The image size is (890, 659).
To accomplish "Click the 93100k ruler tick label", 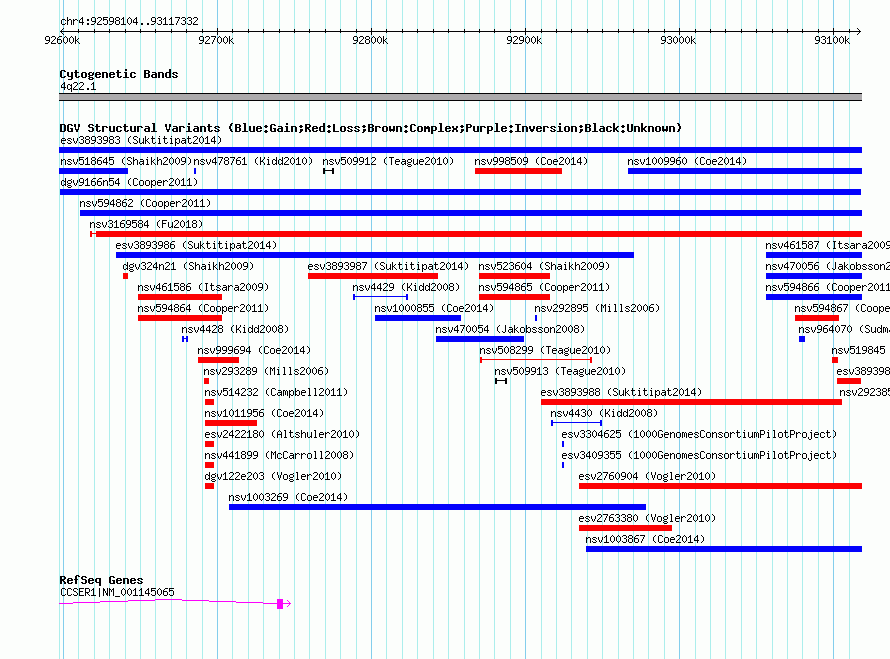I will tap(832, 40).
